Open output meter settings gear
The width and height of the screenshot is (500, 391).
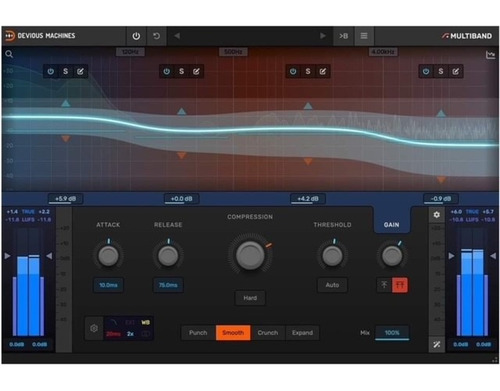436,215
